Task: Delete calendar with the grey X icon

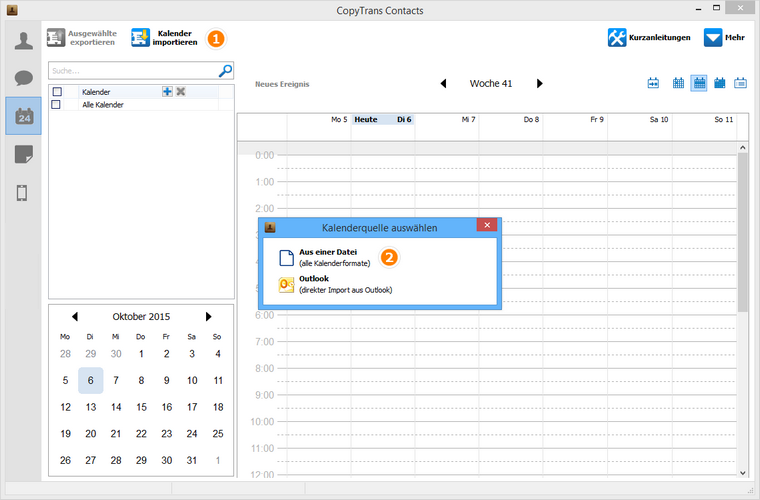Action: click(181, 91)
